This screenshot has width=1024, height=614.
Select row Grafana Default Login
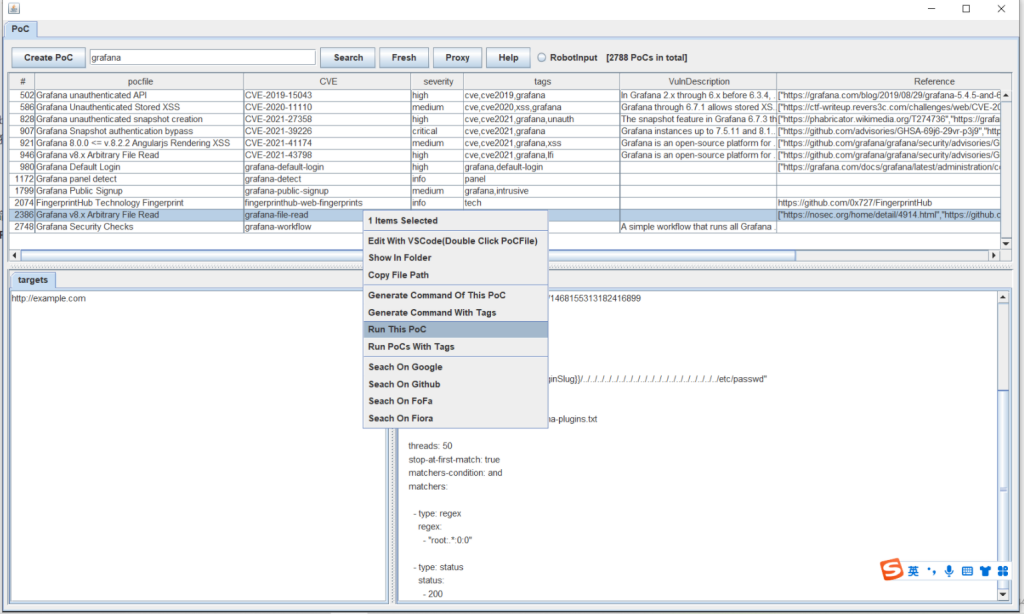tap(505, 167)
